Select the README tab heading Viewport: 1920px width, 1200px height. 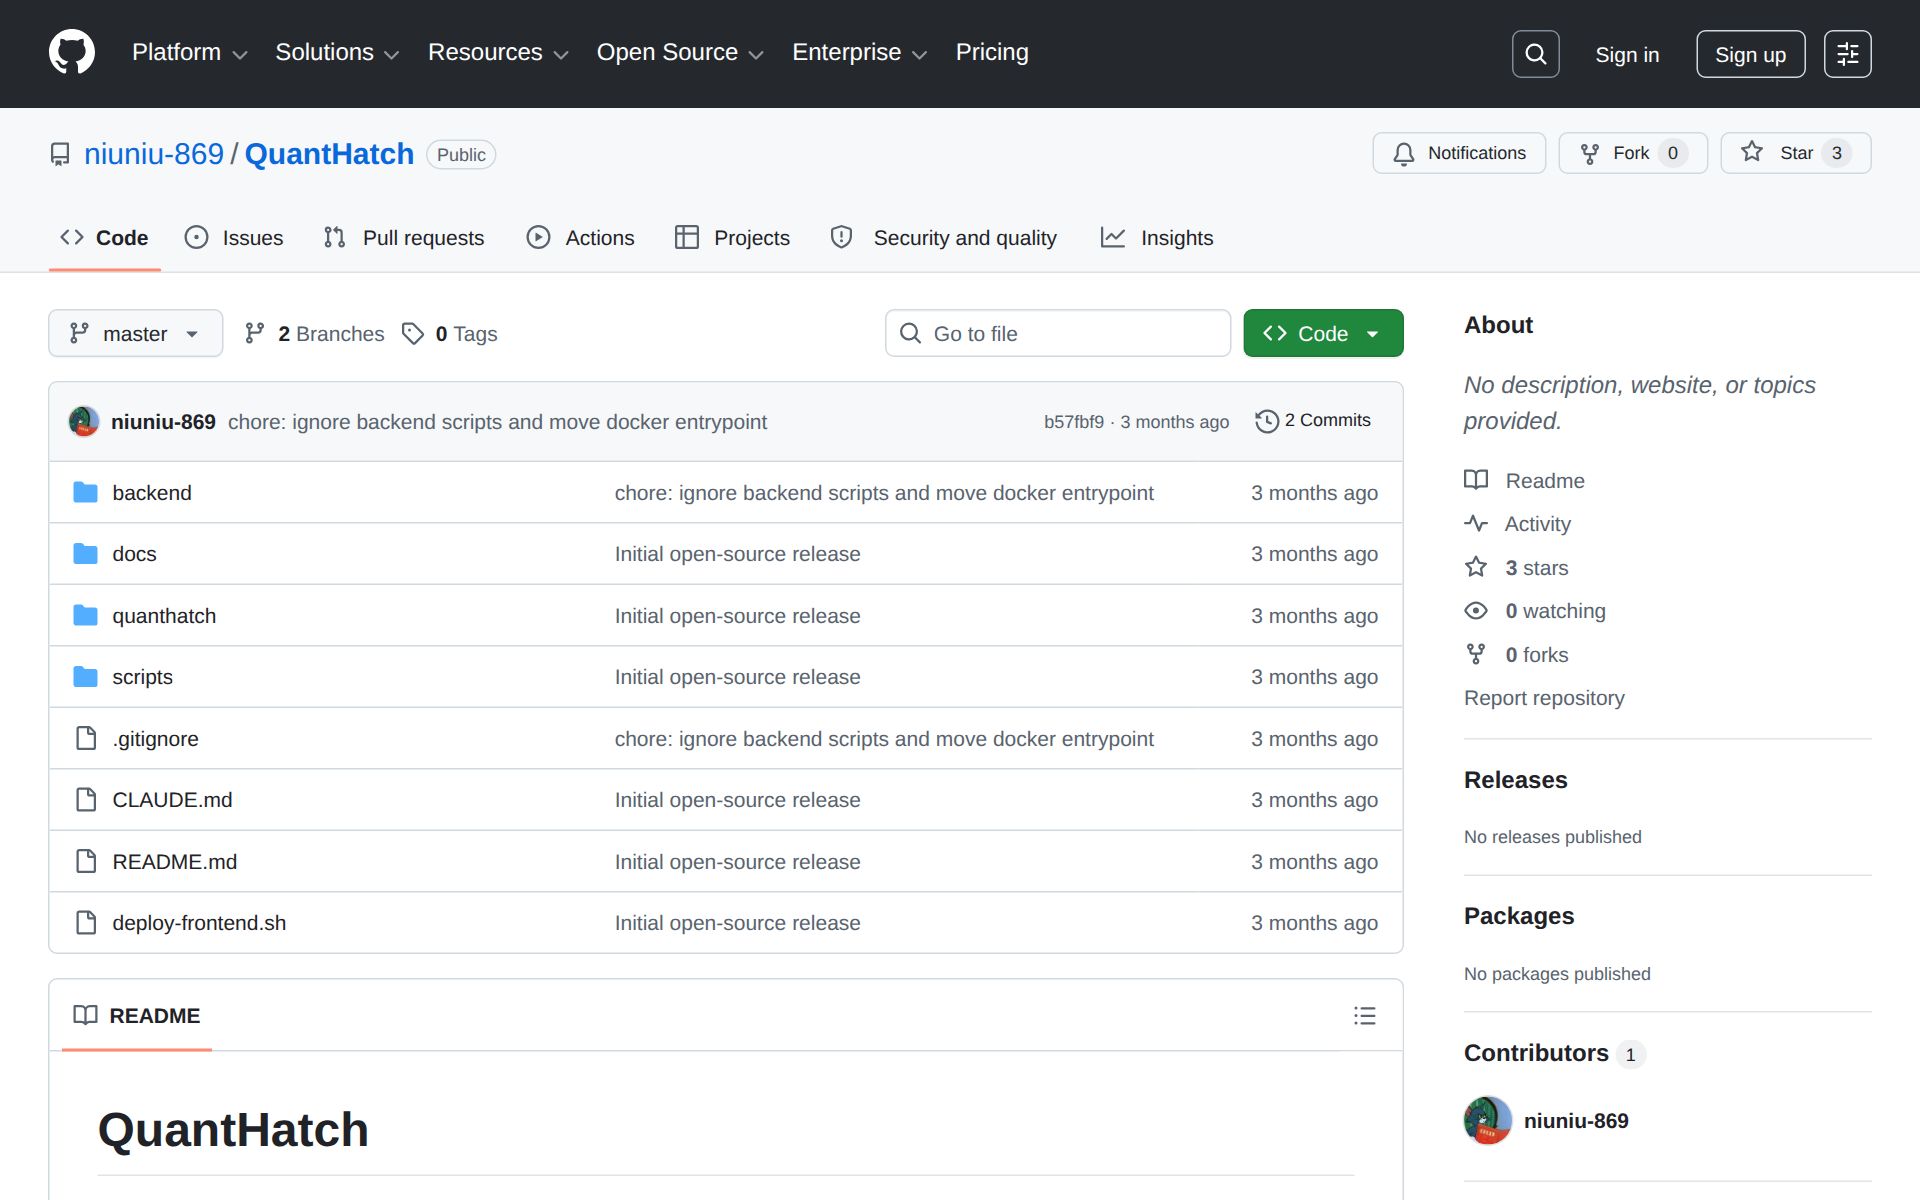click(x=137, y=1015)
